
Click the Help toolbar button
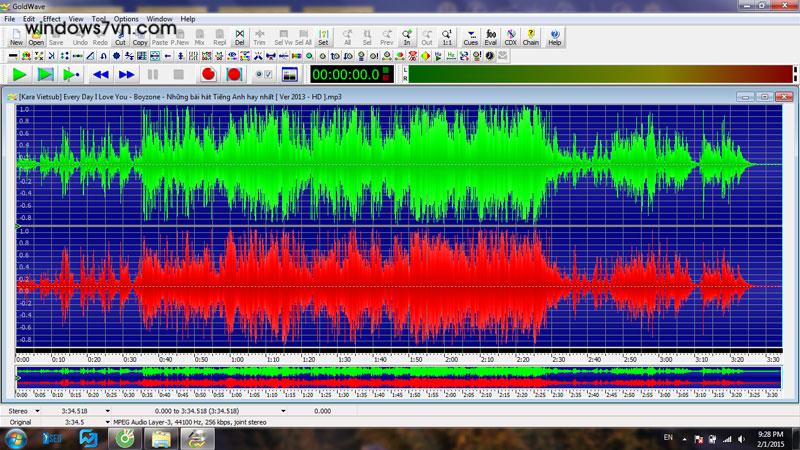[554, 37]
